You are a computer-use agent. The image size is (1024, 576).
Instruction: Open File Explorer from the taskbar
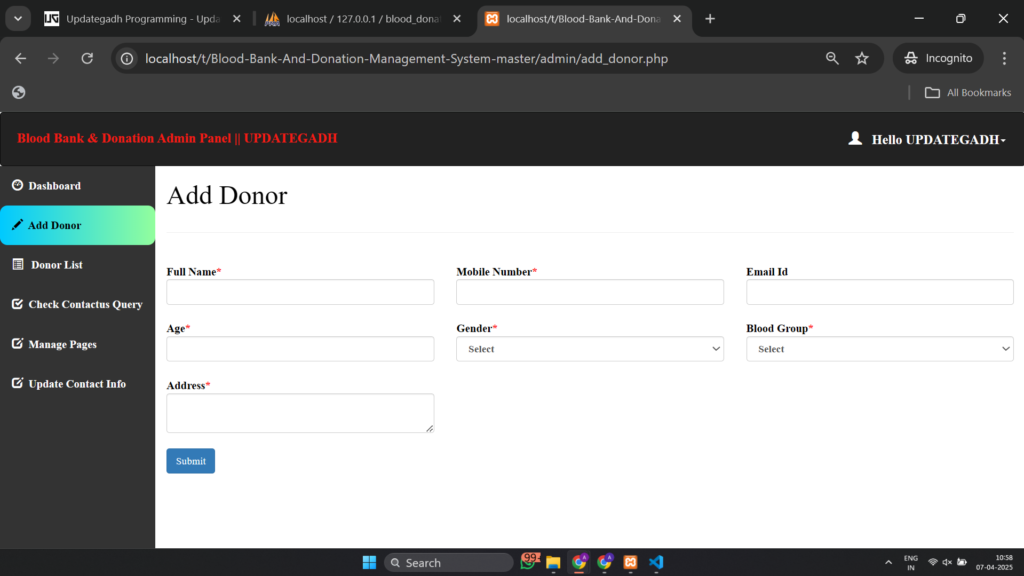click(553, 562)
